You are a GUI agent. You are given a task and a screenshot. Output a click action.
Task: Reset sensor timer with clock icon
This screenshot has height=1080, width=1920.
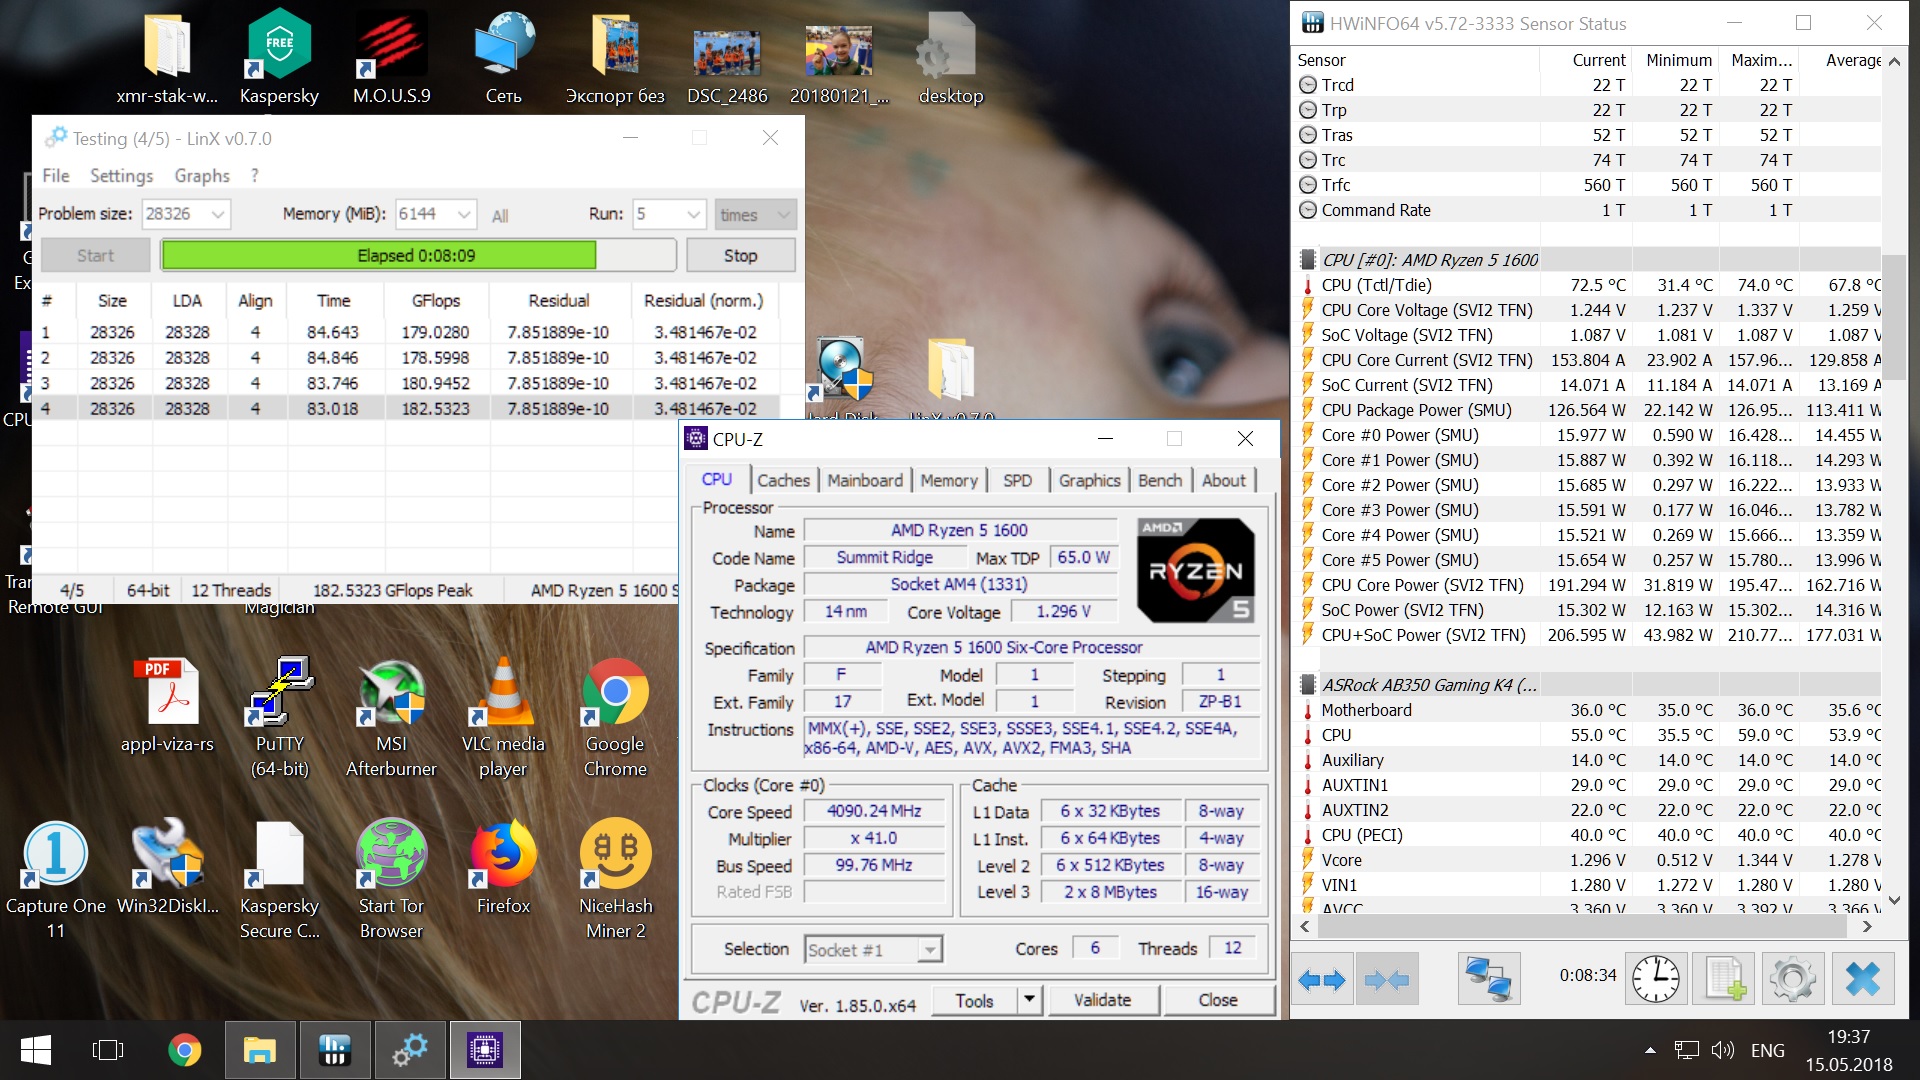coord(1656,979)
